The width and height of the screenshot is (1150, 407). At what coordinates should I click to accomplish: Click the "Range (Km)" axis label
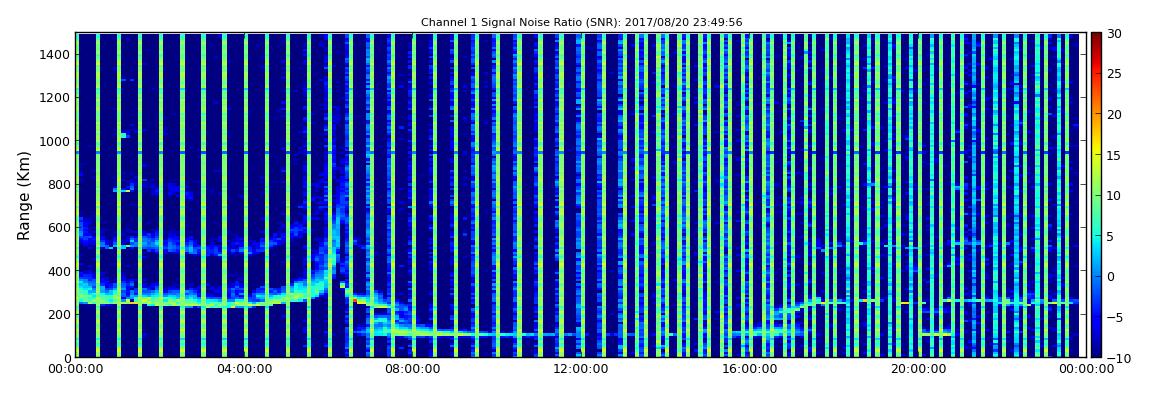[23, 195]
